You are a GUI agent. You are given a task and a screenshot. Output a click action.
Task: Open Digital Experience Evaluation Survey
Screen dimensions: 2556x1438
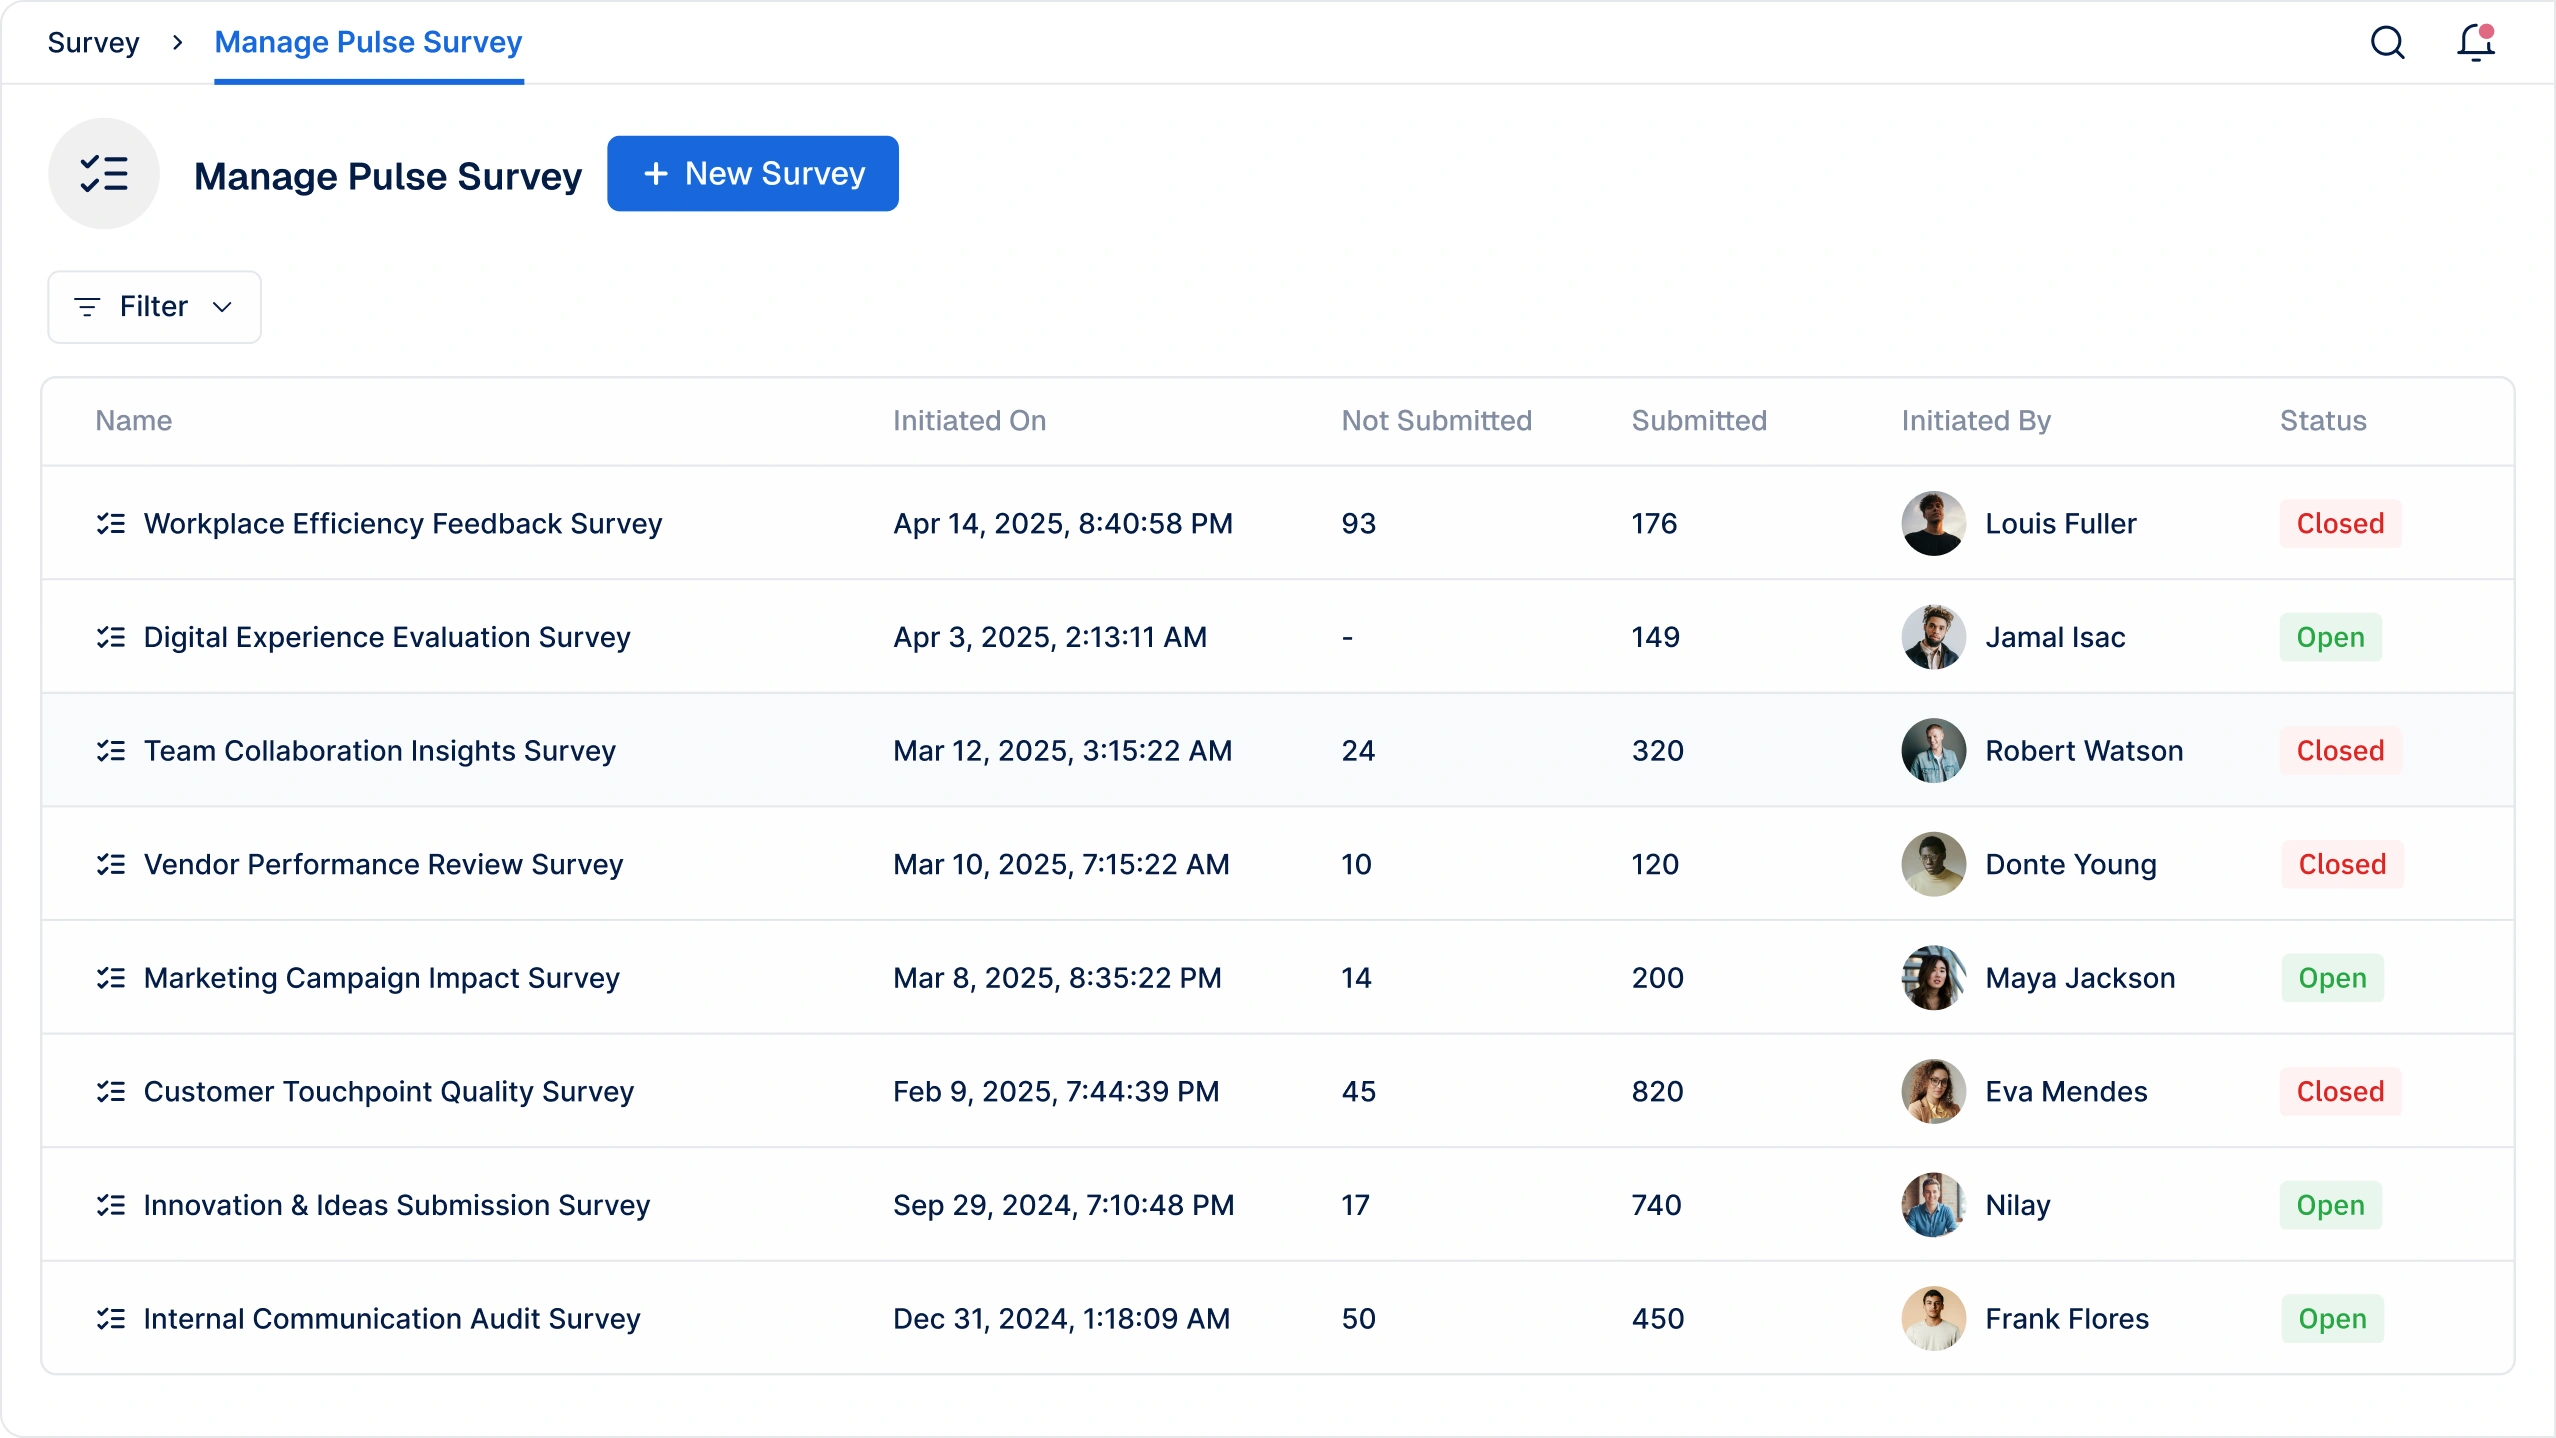386,637
